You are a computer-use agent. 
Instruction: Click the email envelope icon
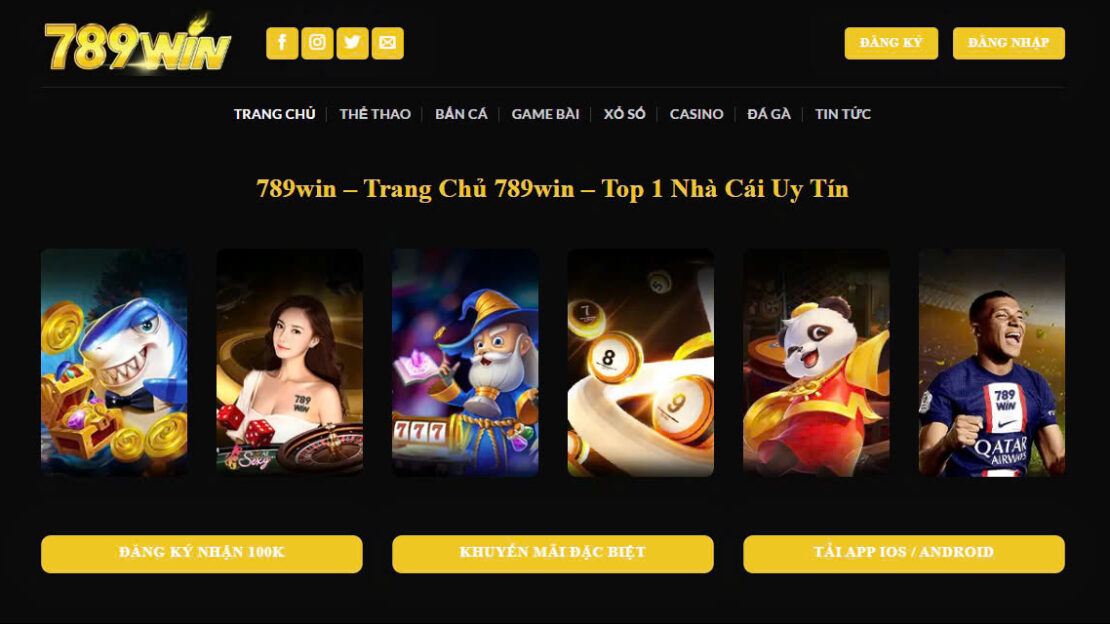(388, 43)
